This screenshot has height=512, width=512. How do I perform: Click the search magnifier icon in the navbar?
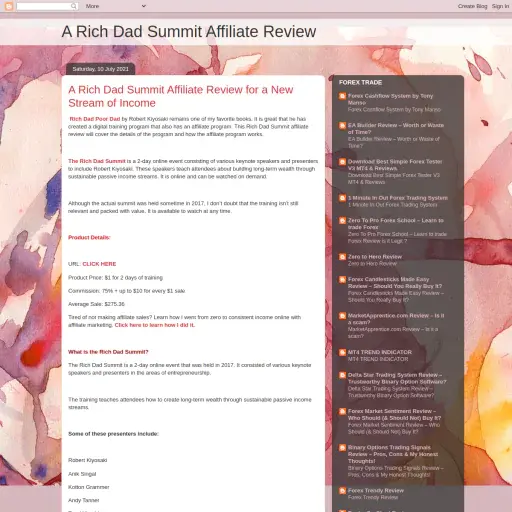(x=74, y=6)
